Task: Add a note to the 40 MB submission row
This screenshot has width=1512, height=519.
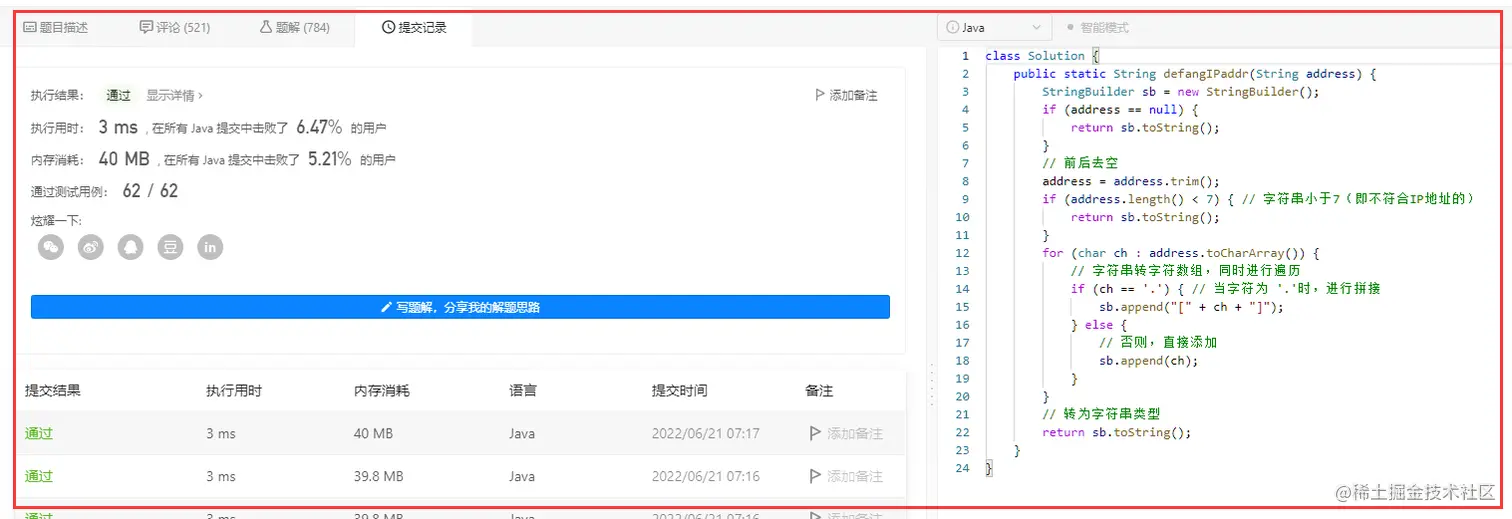Action: click(845, 434)
